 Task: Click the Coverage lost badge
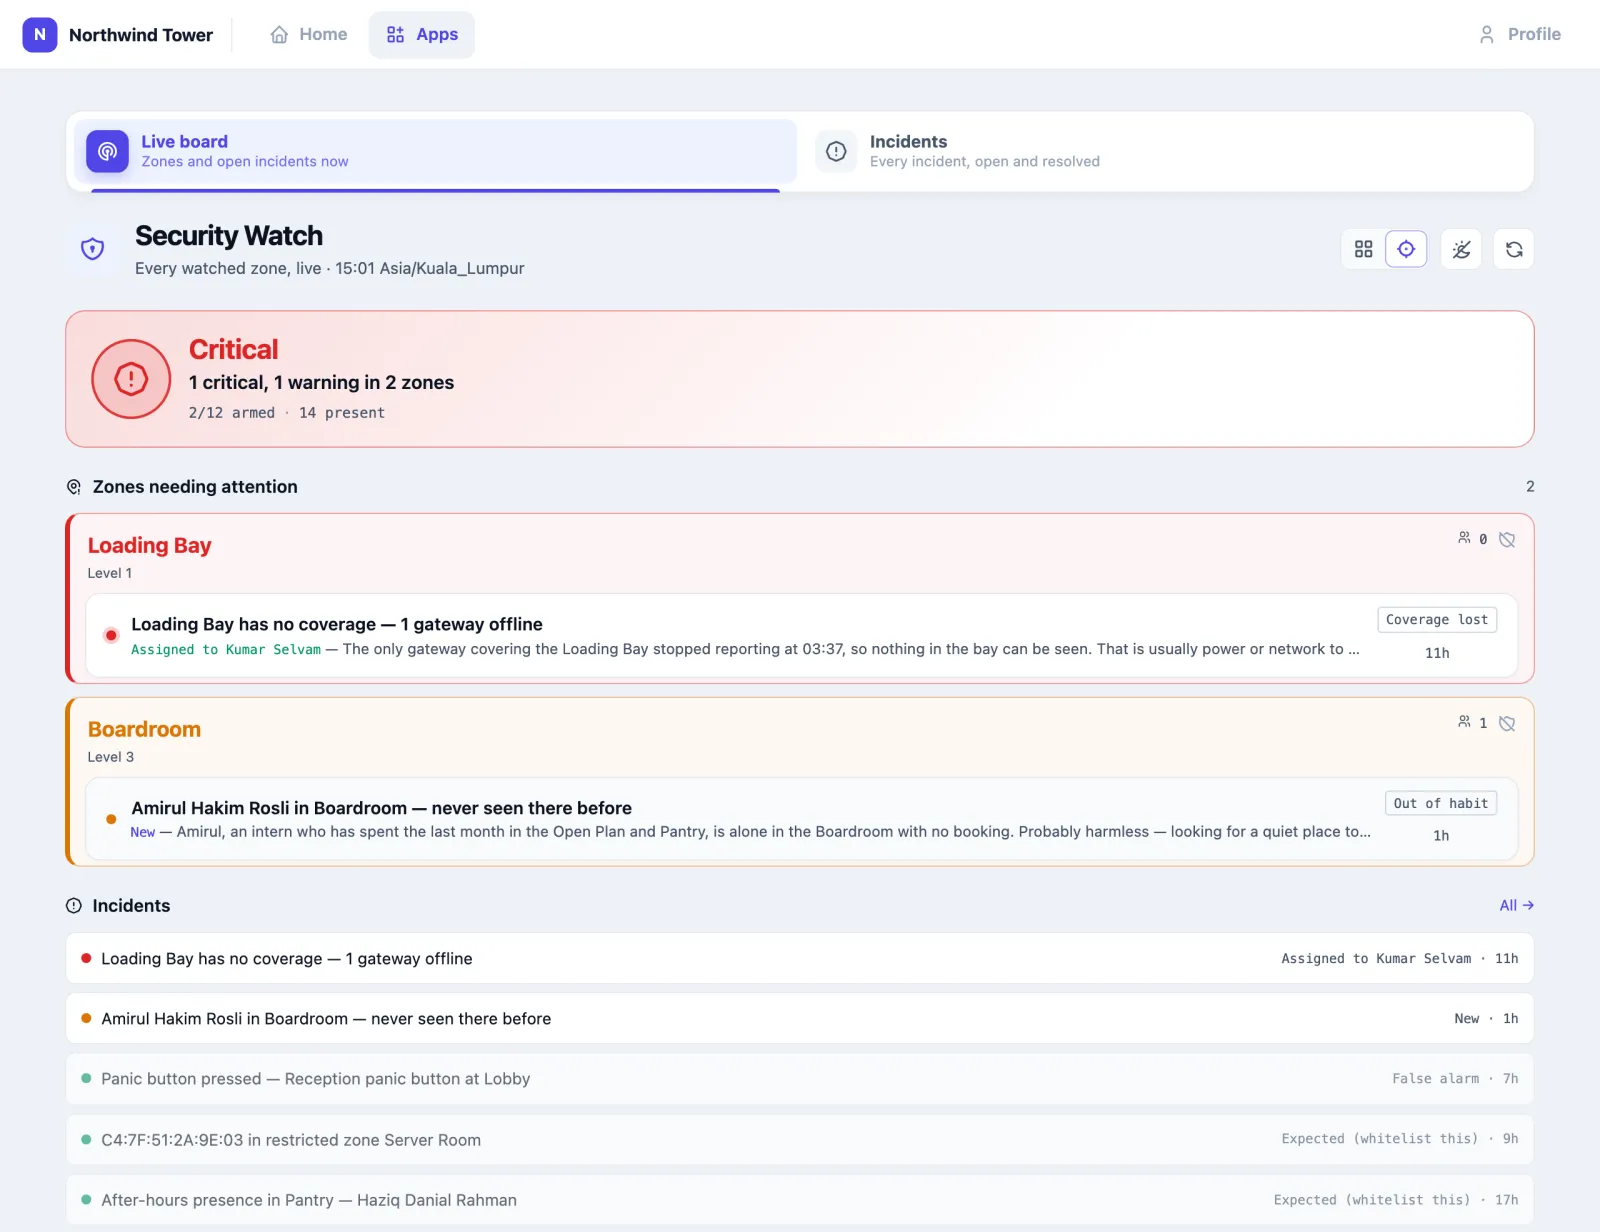1437,620
